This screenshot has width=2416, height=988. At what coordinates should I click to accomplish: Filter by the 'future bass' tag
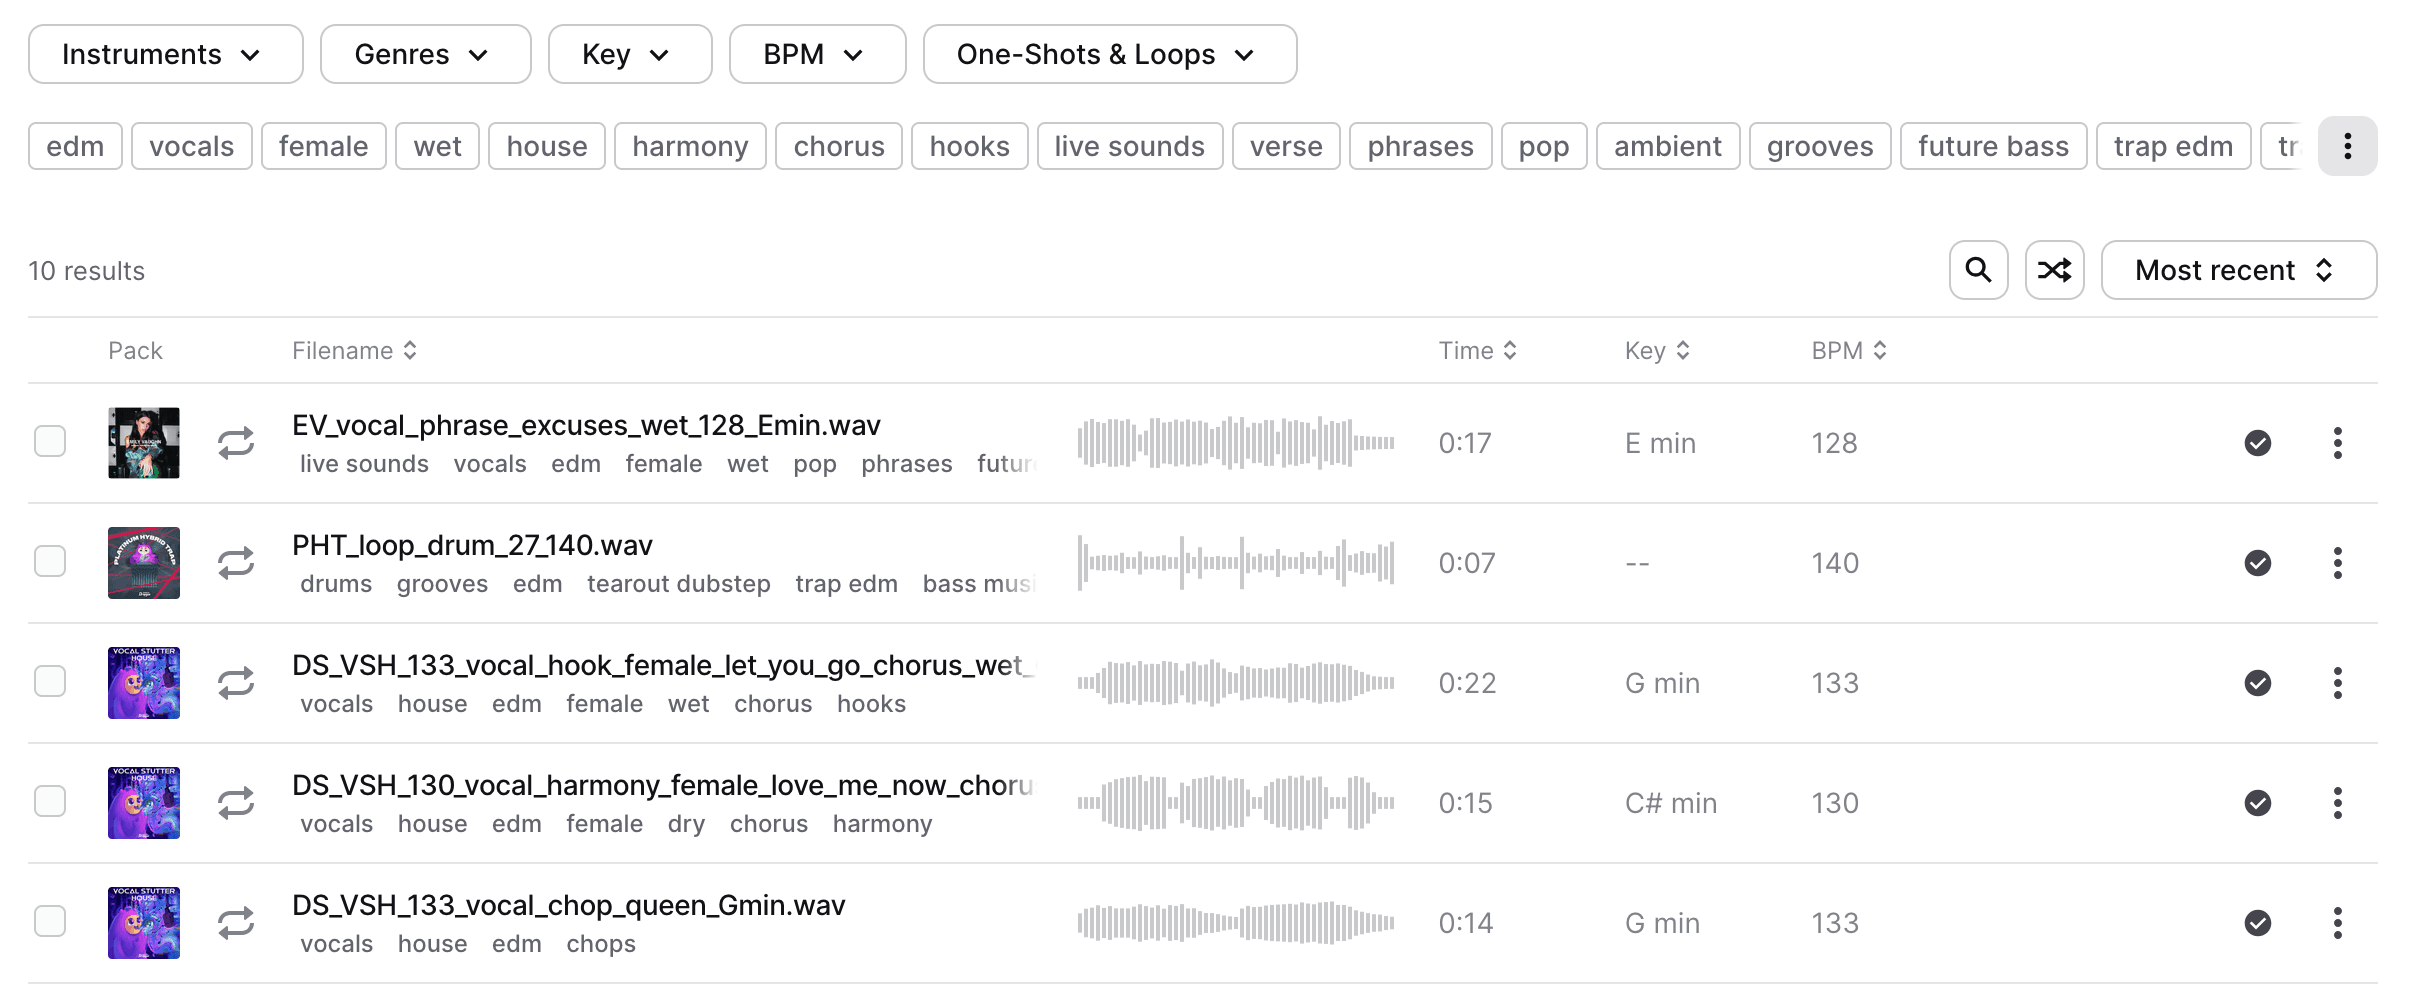click(x=1992, y=147)
